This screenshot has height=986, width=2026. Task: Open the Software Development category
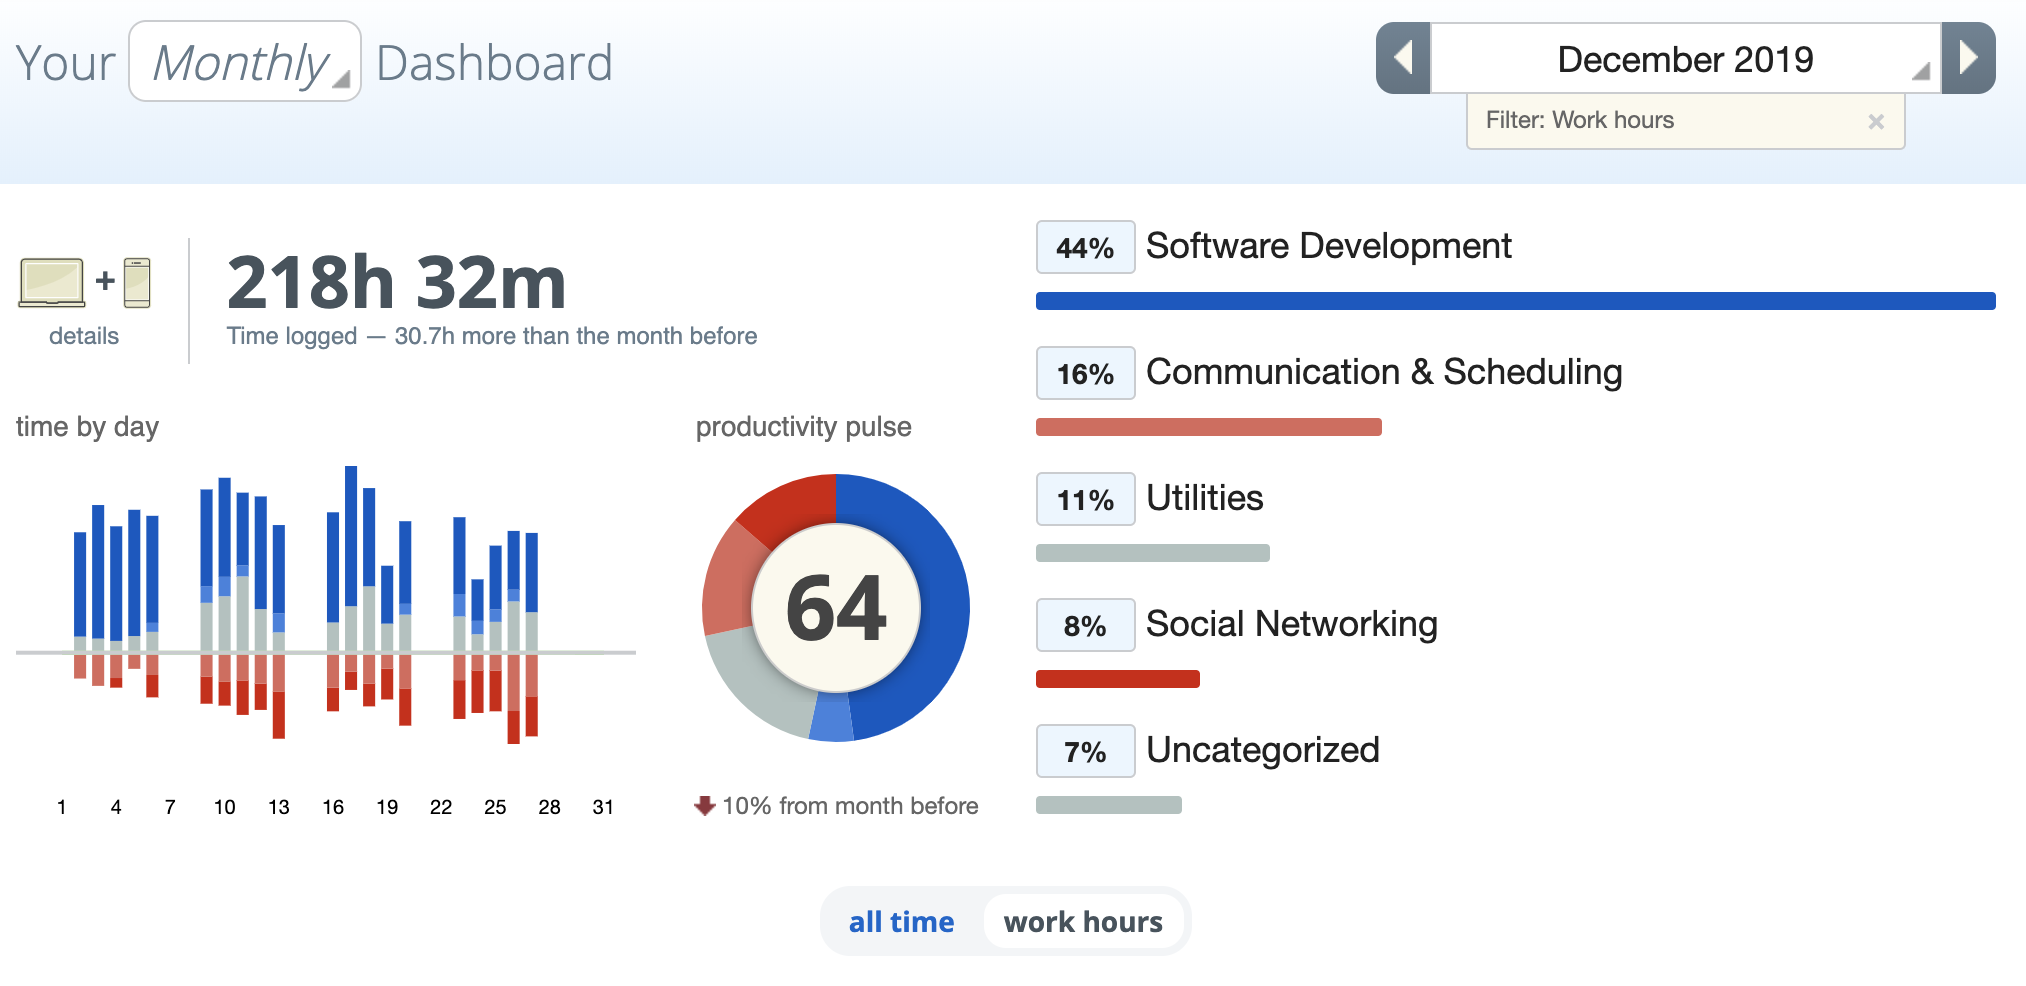pyautogui.click(x=1328, y=246)
